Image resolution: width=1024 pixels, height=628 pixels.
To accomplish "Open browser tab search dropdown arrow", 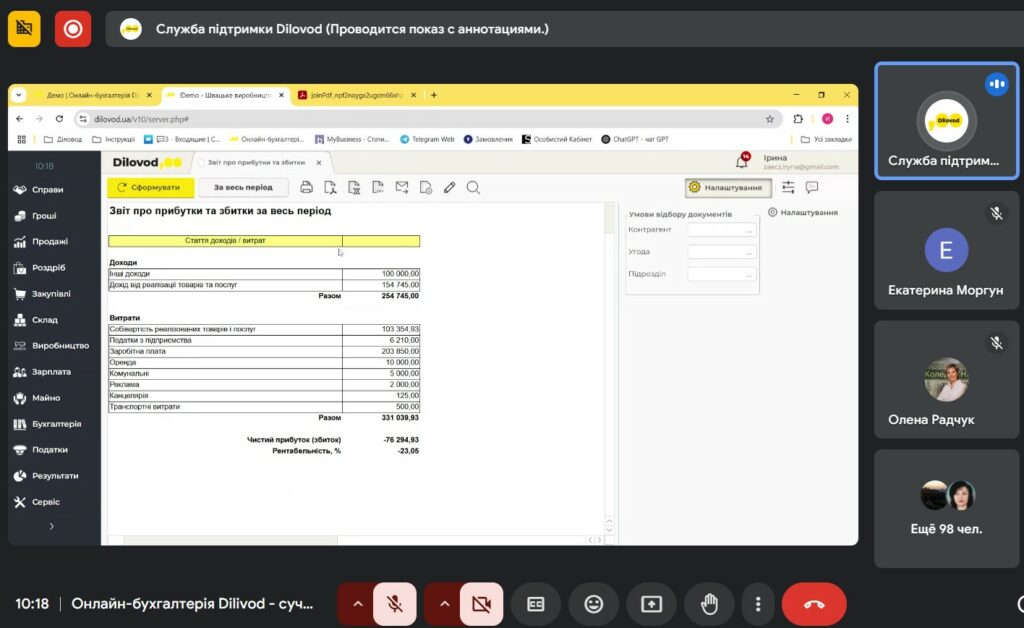I will point(18,95).
